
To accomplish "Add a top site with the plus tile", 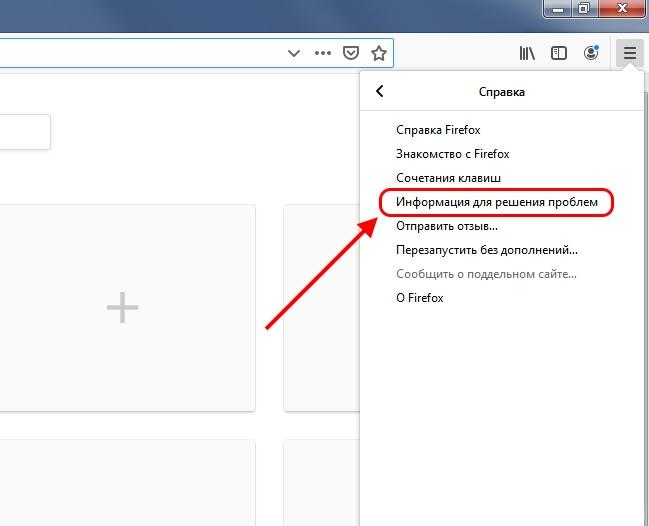I will [123, 308].
